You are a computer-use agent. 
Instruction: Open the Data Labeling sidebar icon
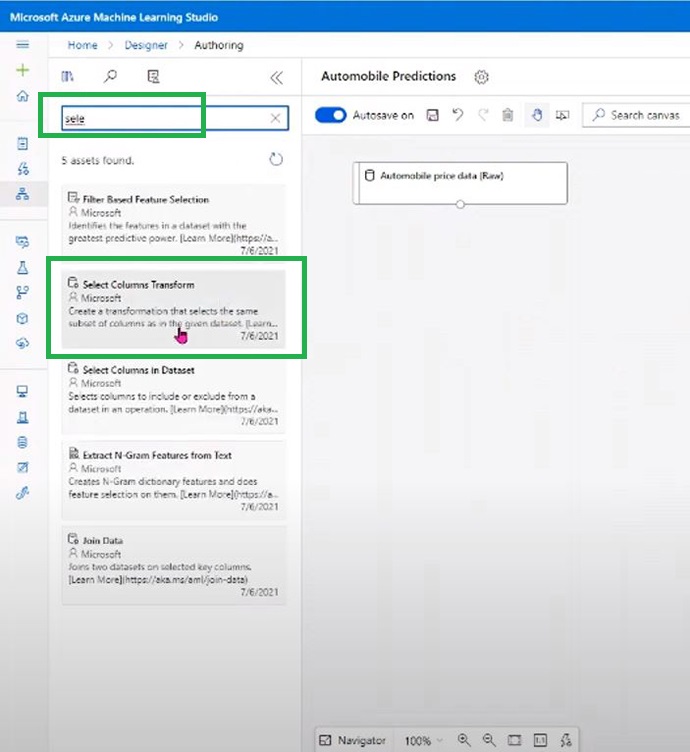[x=23, y=467]
